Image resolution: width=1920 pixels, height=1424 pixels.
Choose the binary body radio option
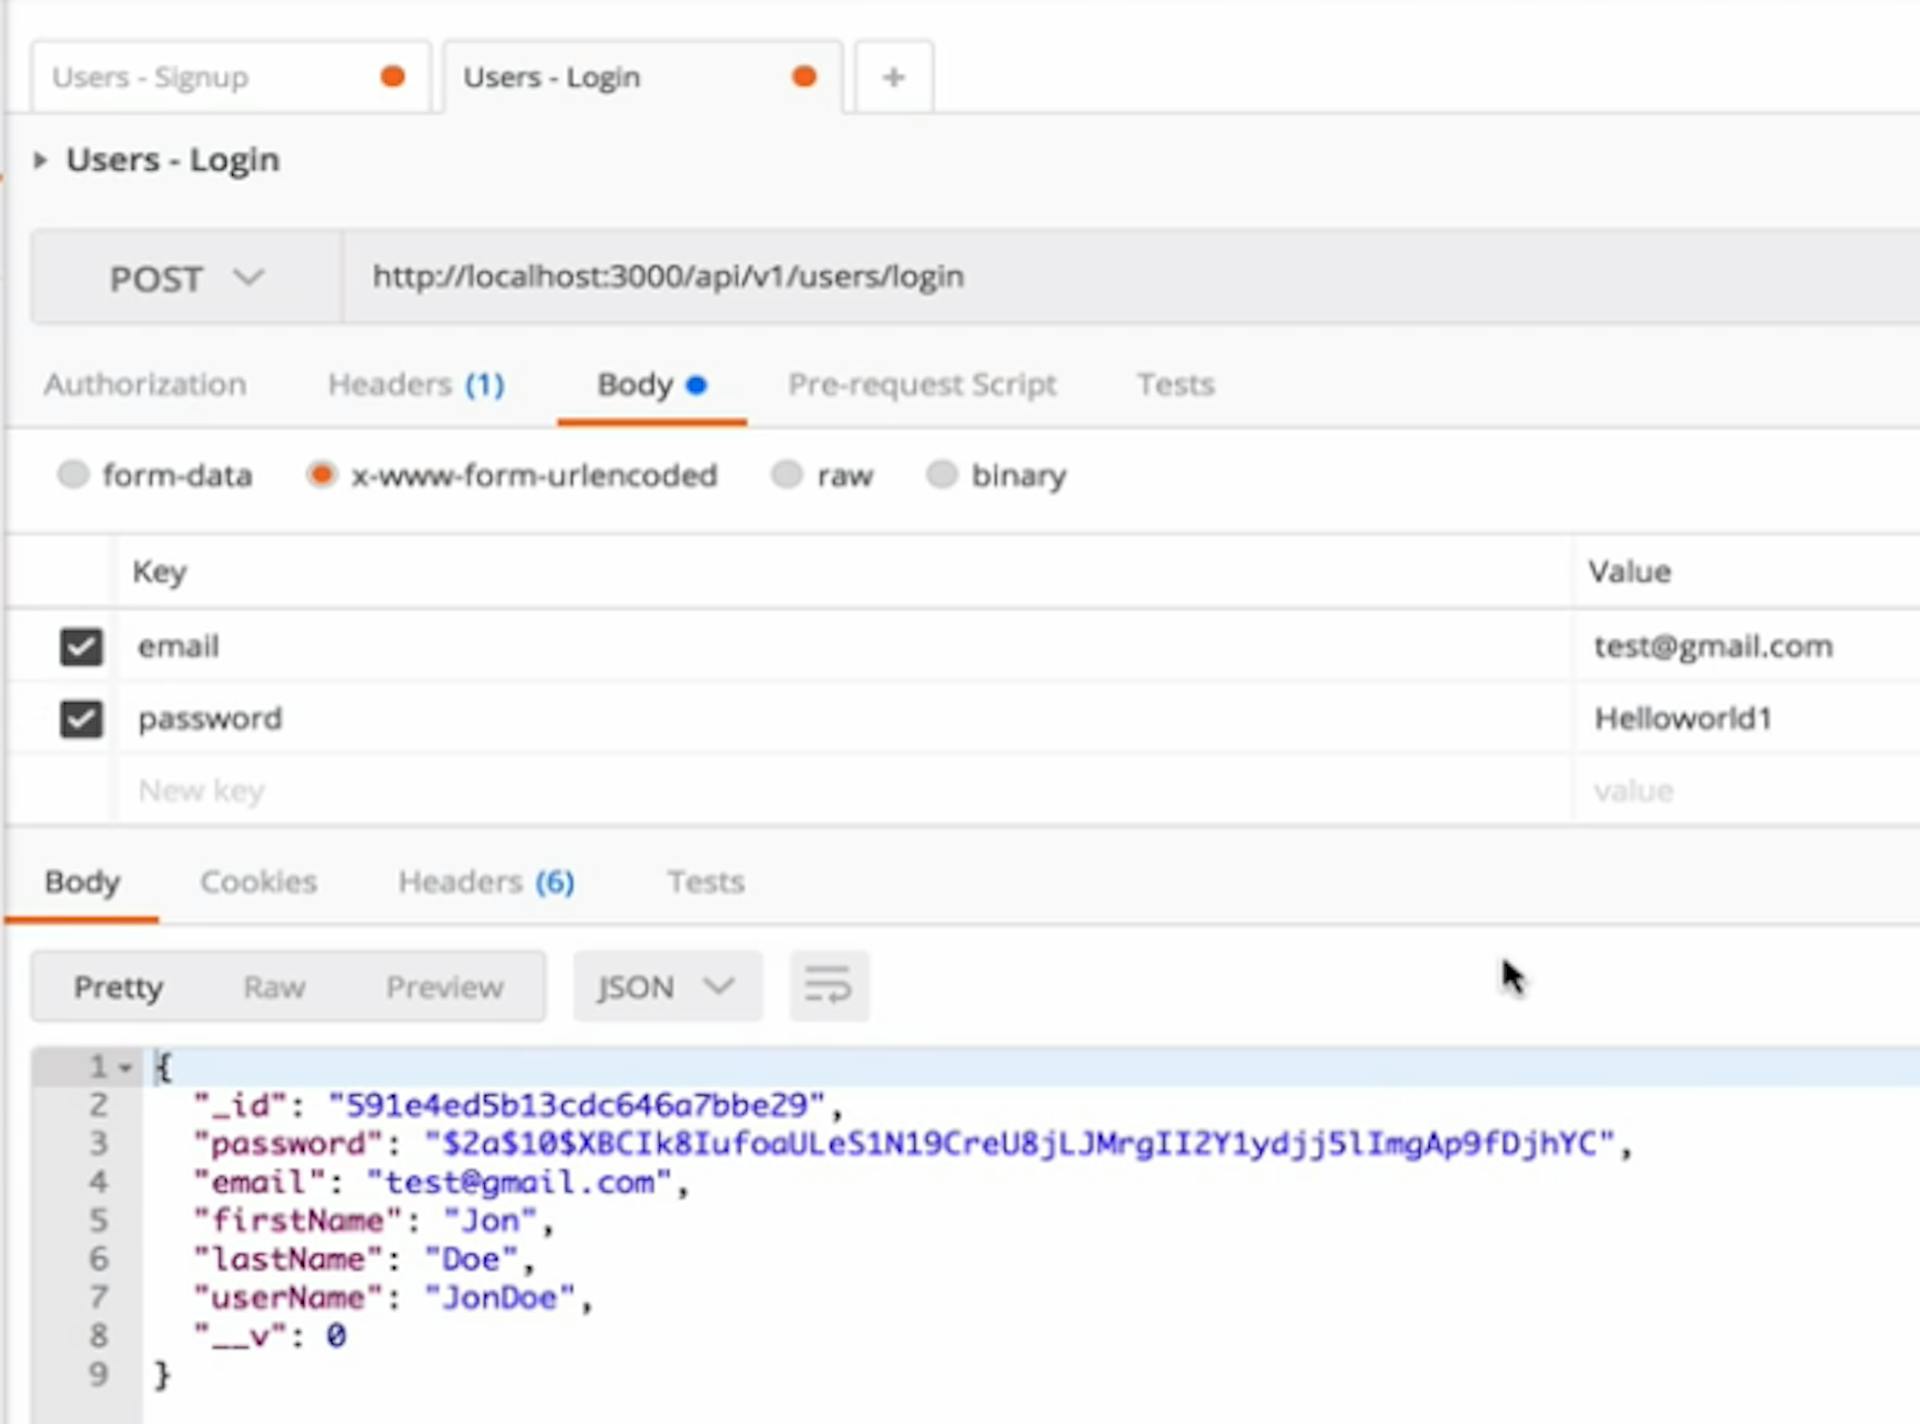[942, 474]
